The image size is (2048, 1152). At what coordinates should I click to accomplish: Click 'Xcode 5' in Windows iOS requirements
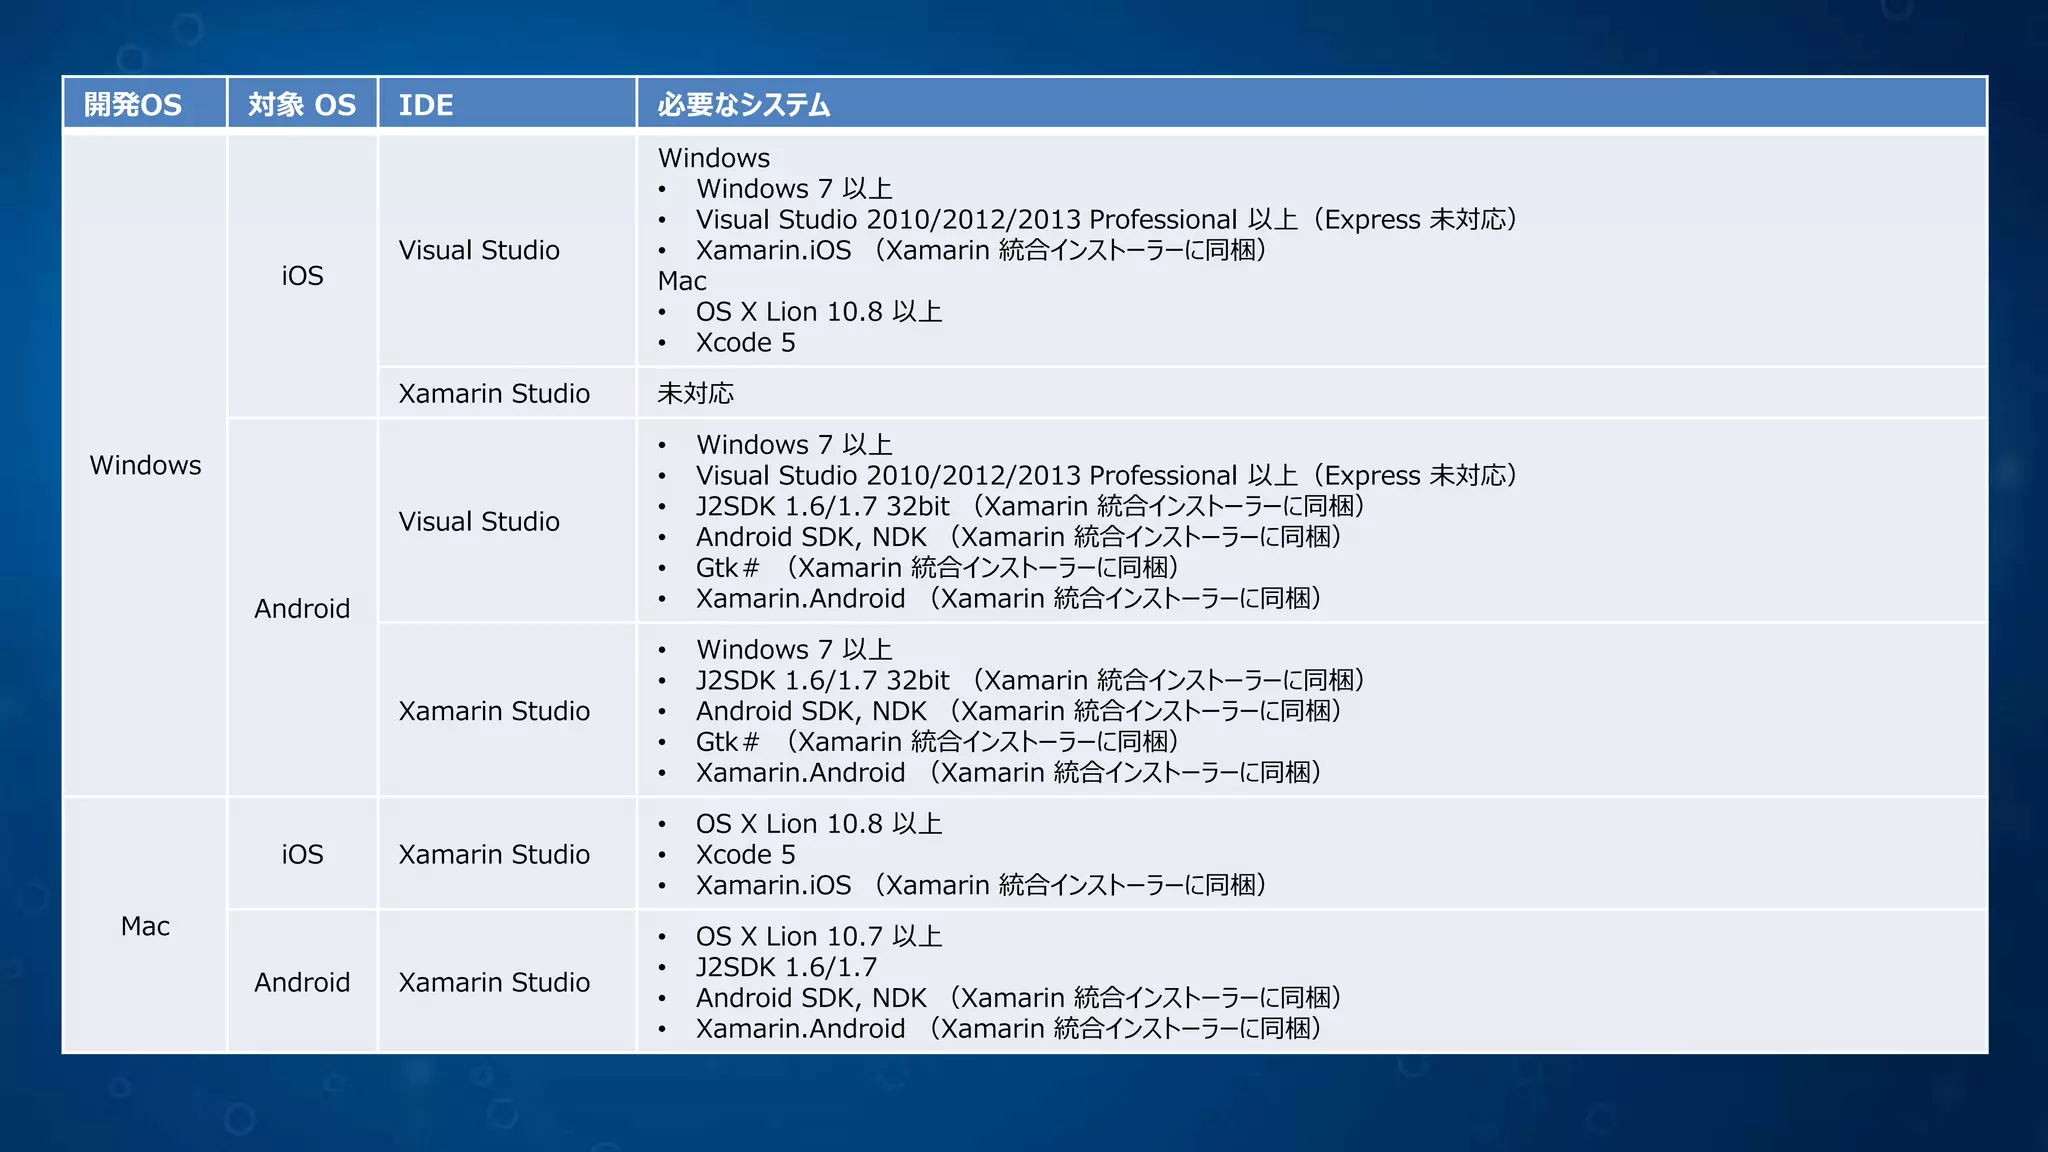746,343
